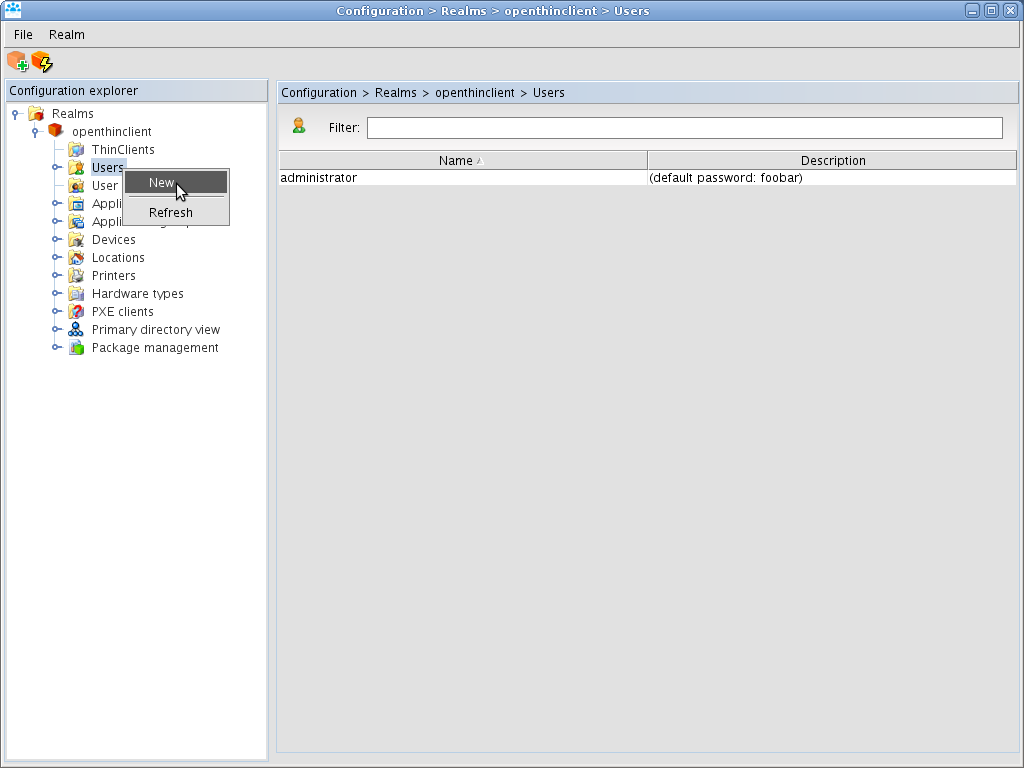
Task: Click the add new realm toolbar icon
Action: tap(17, 62)
